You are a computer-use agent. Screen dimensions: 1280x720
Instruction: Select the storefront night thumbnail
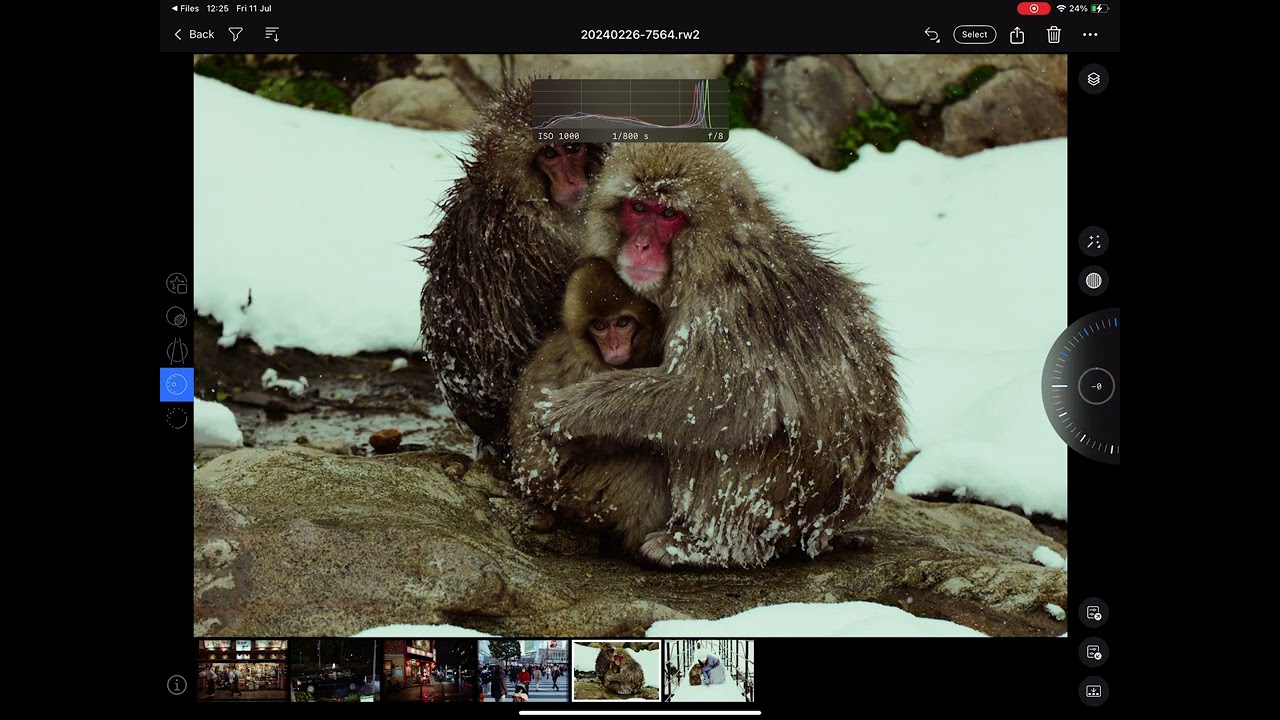[242, 670]
